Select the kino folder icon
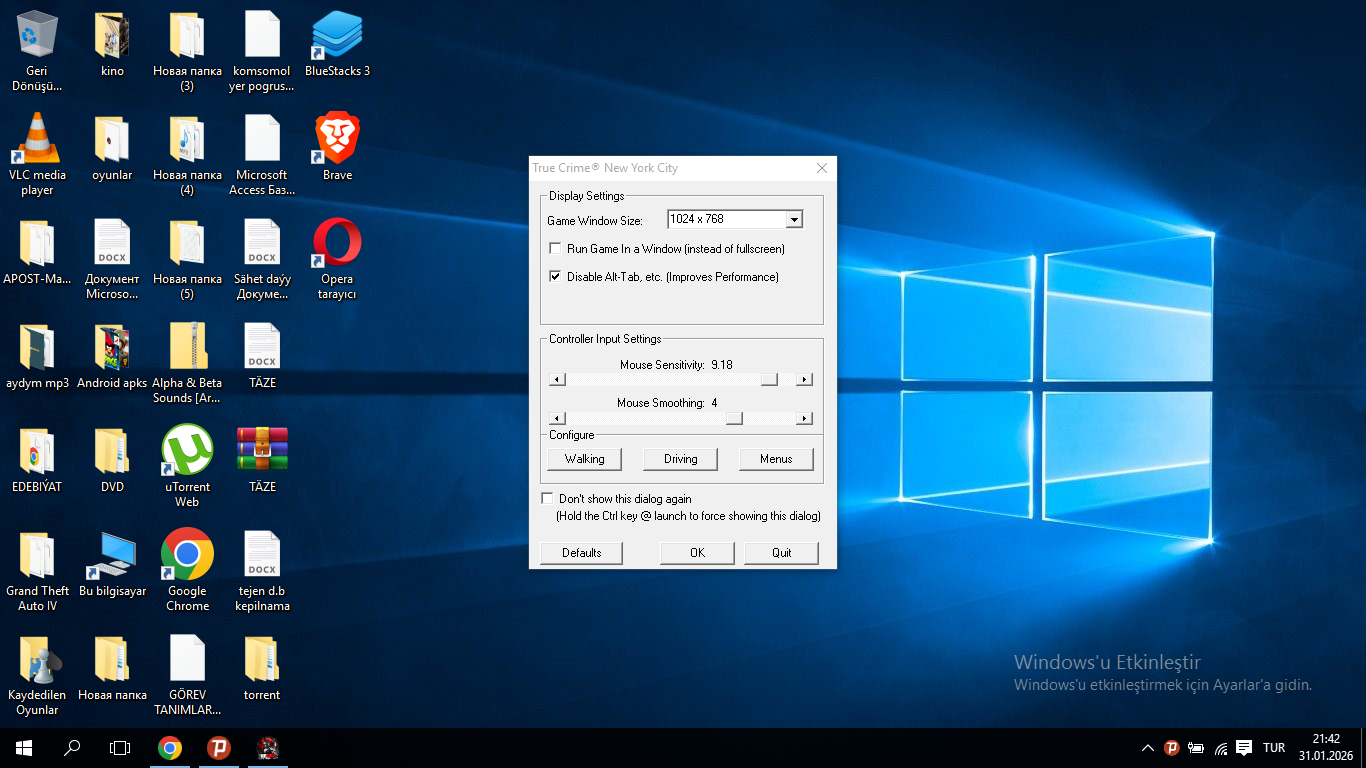The height and width of the screenshot is (768, 1366). tap(112, 45)
